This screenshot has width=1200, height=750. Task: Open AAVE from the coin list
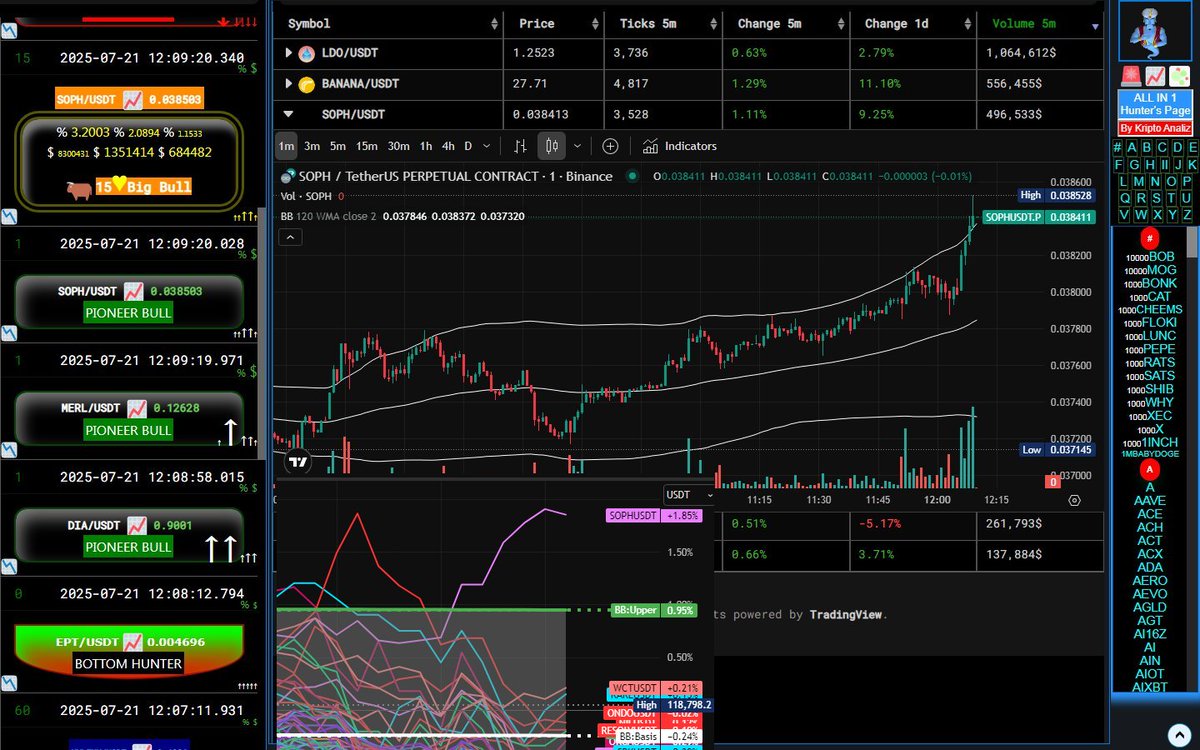(x=1150, y=500)
